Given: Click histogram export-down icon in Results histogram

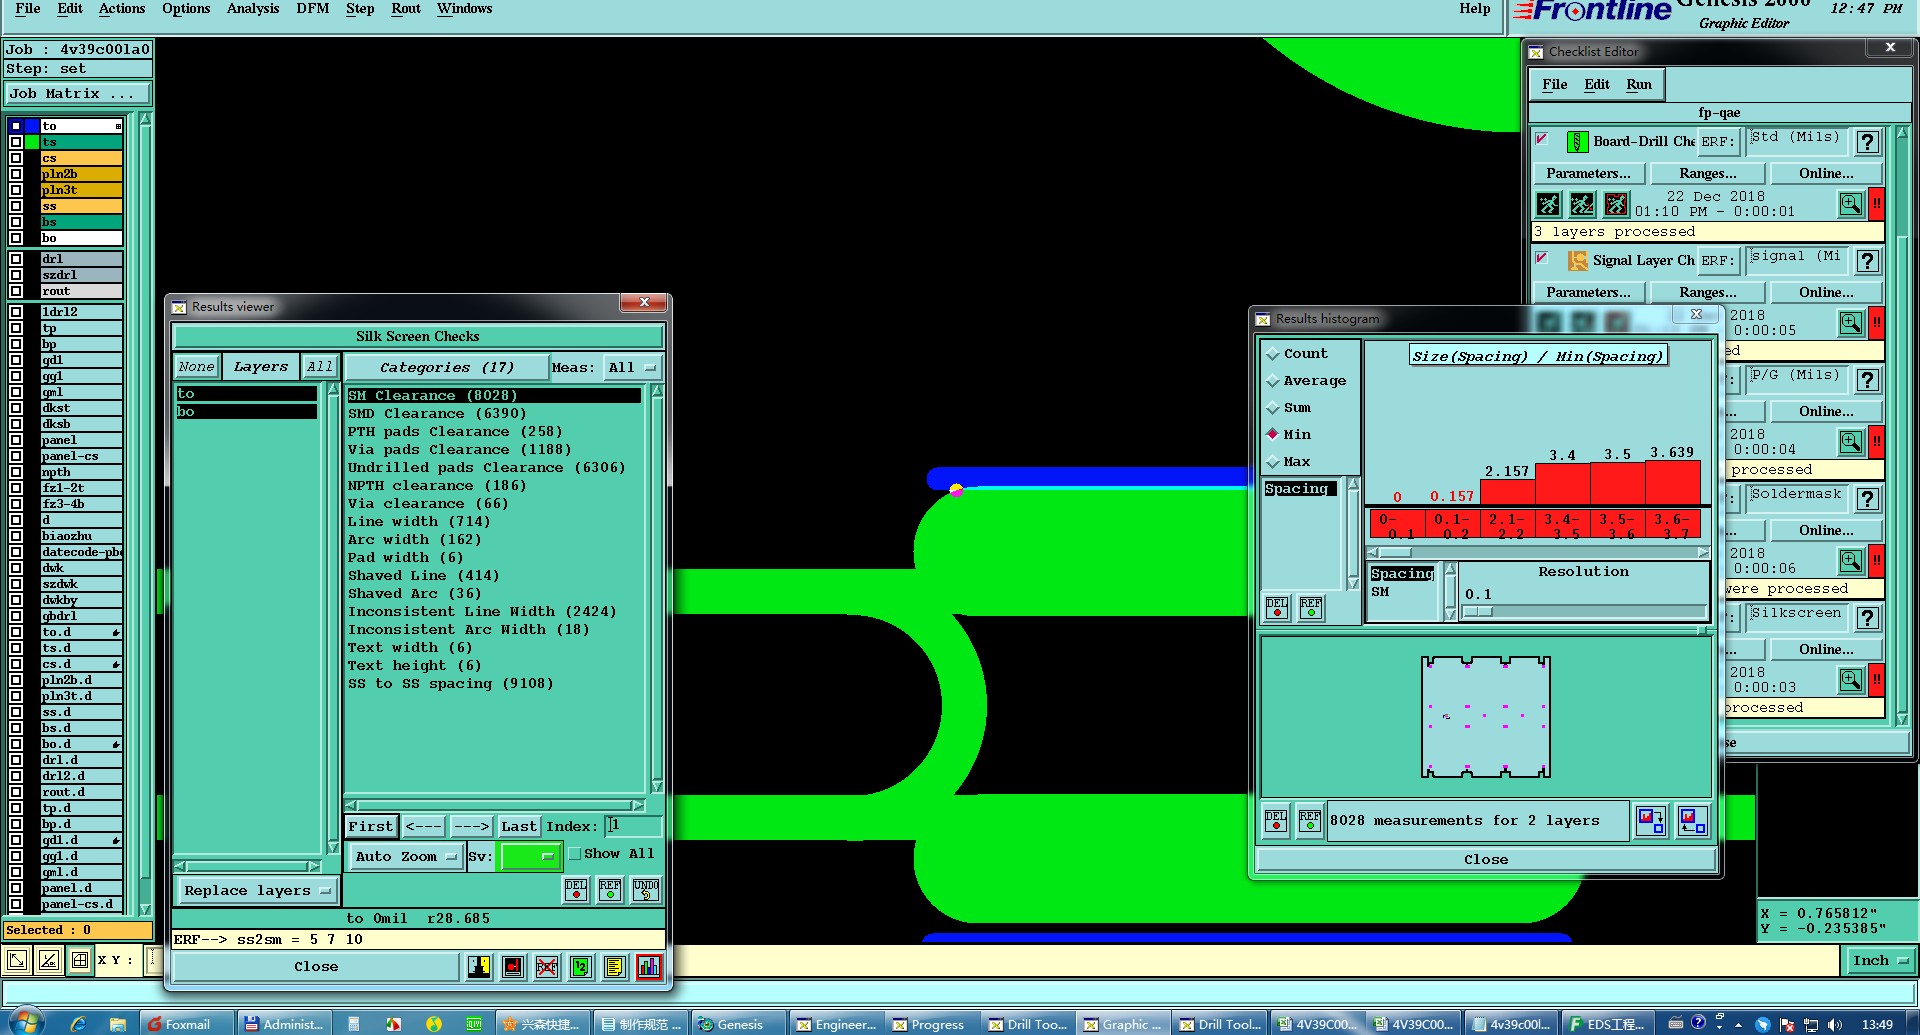Looking at the screenshot, I should (1651, 821).
